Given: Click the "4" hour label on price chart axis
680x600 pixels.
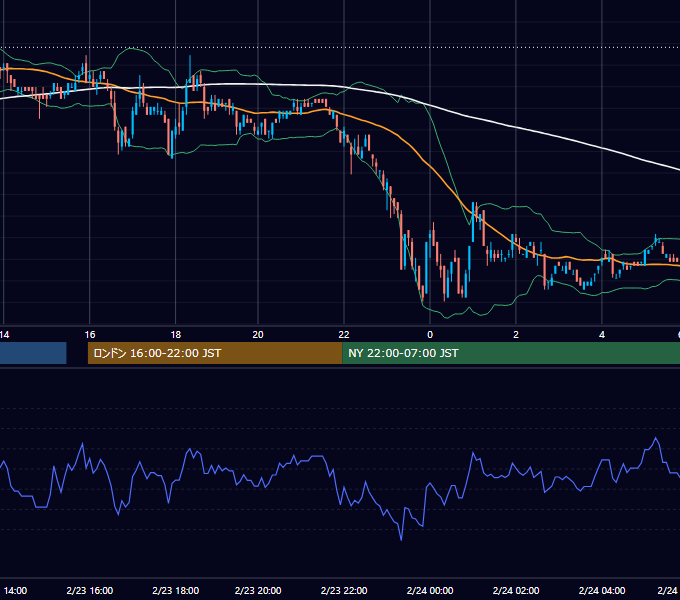Looking at the screenshot, I should [602, 335].
